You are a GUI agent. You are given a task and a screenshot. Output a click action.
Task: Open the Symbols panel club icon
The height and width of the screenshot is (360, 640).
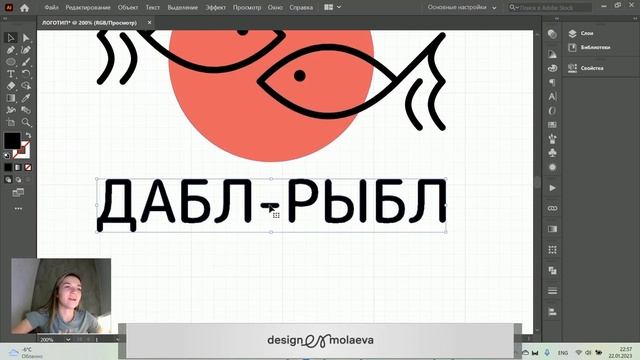552,153
